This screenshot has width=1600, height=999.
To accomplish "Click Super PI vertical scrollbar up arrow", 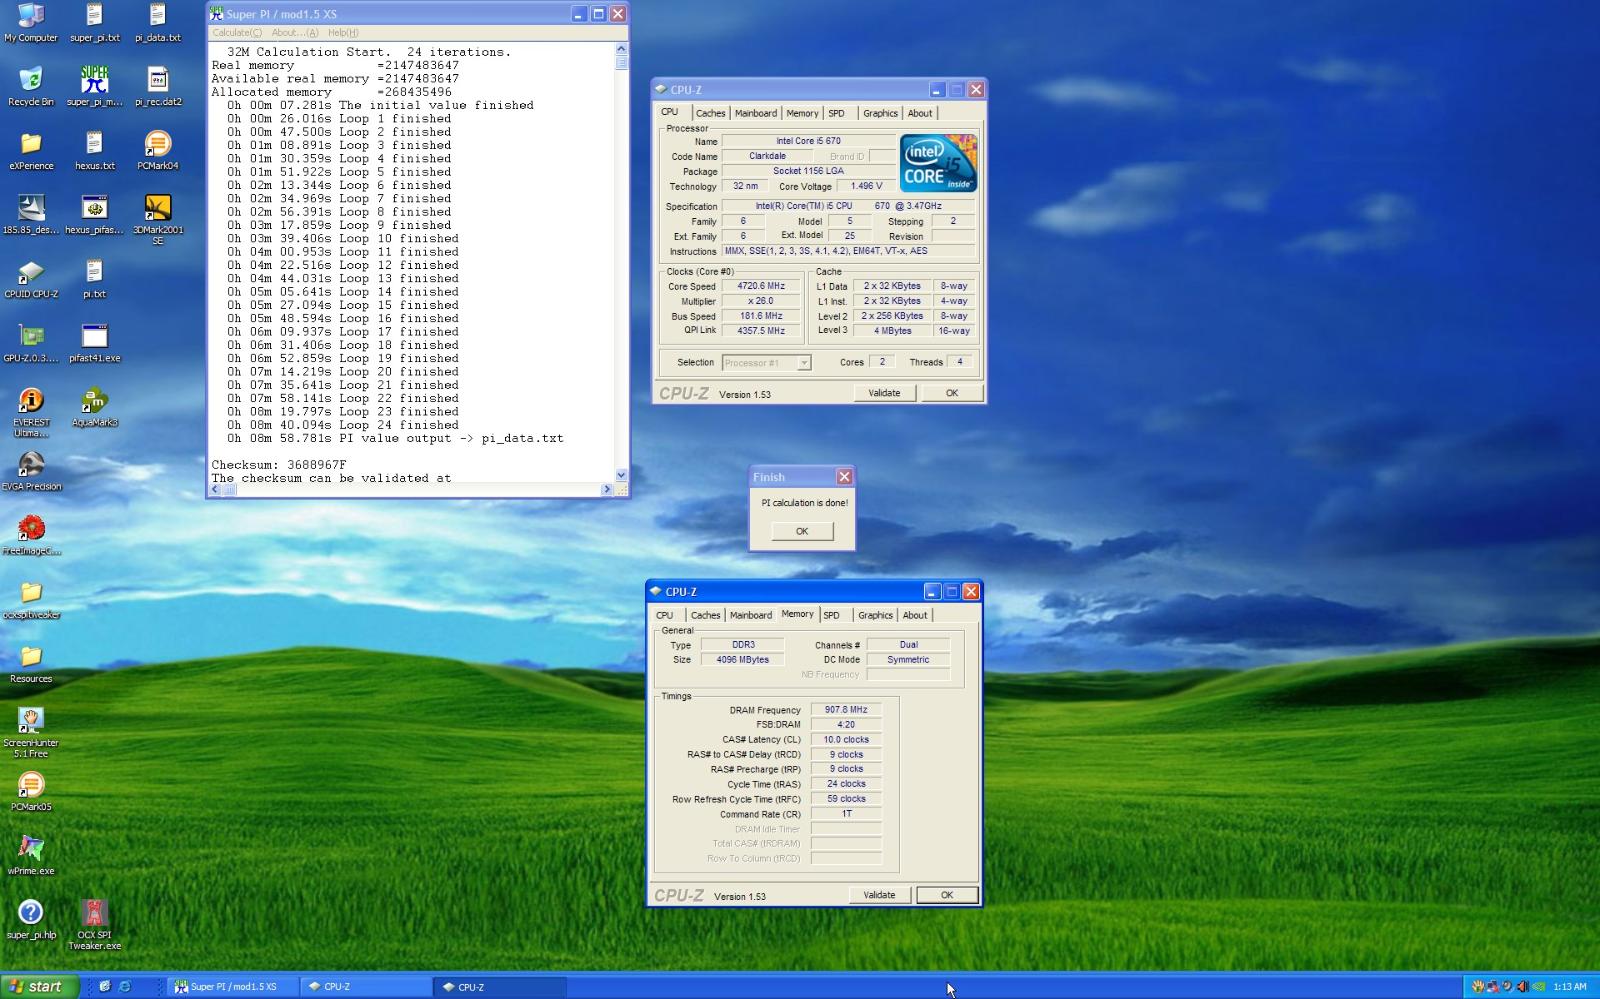I will [x=621, y=48].
